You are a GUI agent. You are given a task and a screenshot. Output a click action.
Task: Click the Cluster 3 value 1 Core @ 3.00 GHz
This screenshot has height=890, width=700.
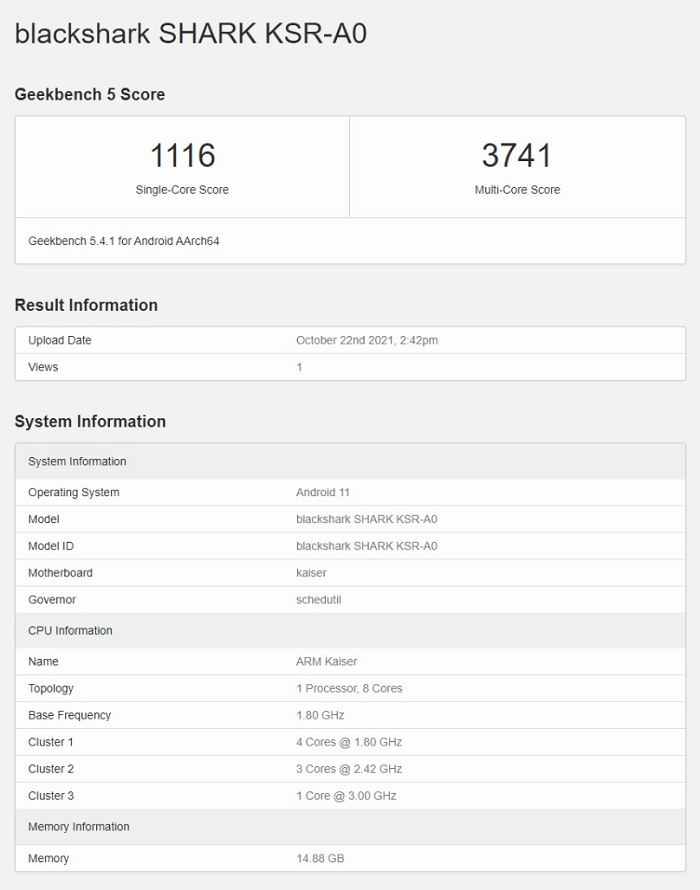click(346, 796)
